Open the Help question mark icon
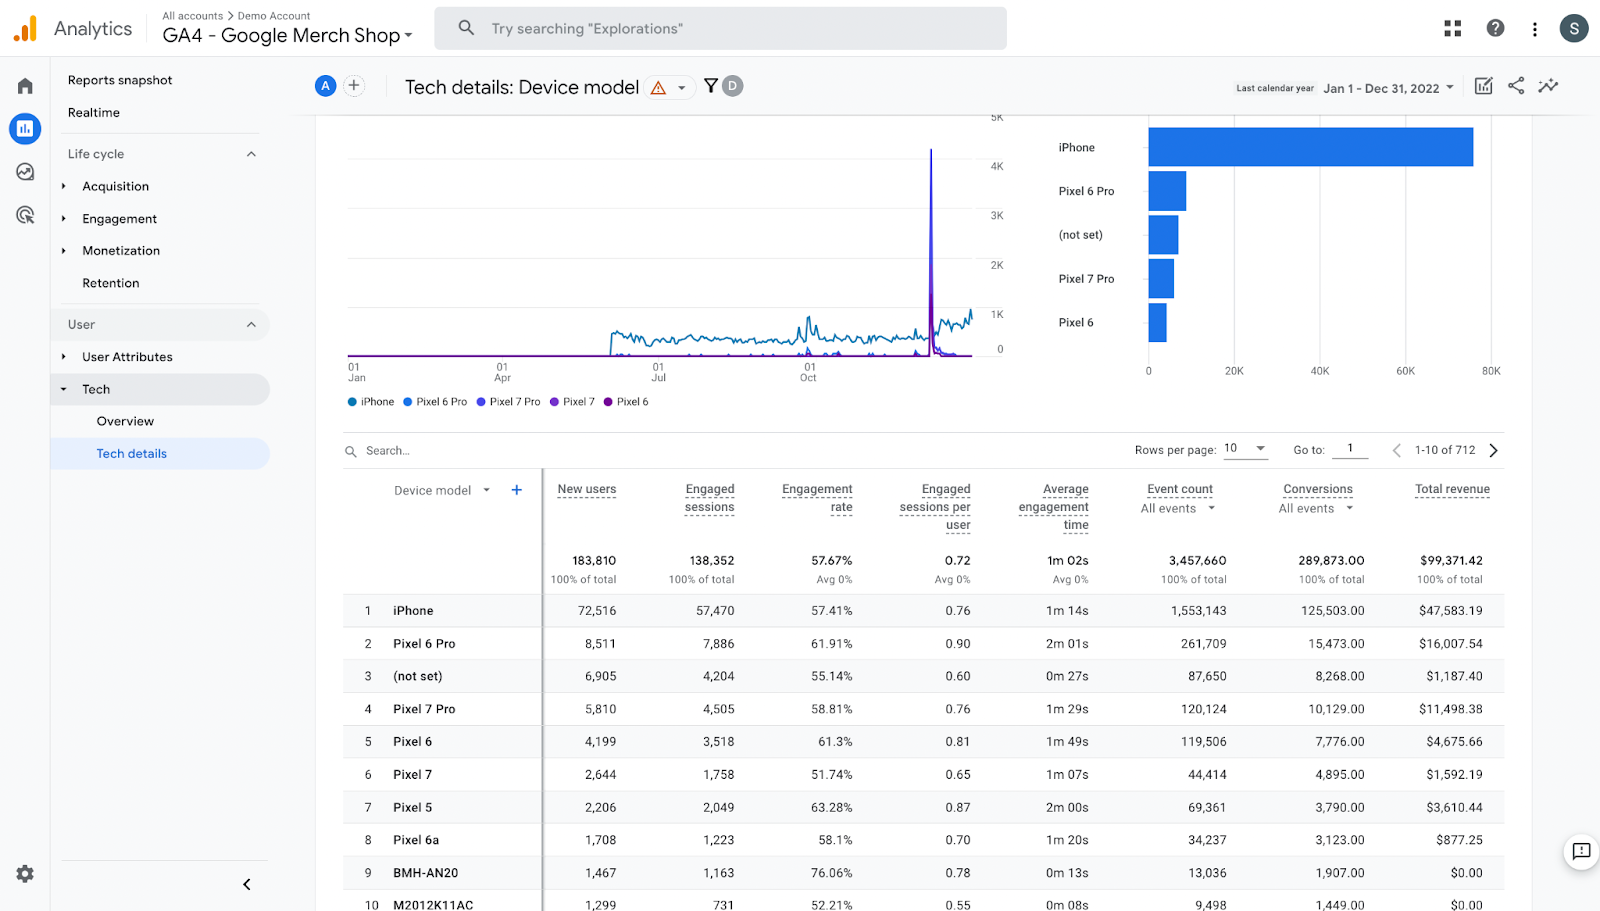The height and width of the screenshot is (911, 1600). point(1495,28)
